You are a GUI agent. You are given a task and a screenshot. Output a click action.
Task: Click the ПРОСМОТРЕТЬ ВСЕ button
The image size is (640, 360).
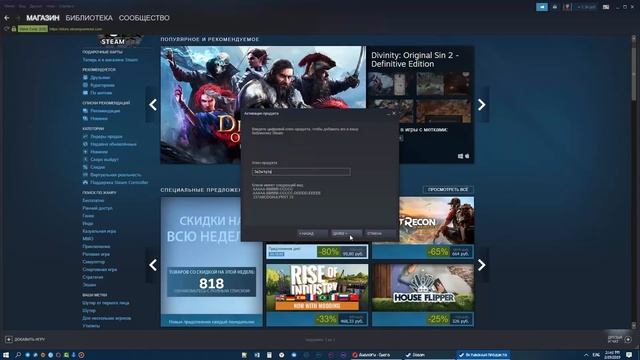click(448, 189)
